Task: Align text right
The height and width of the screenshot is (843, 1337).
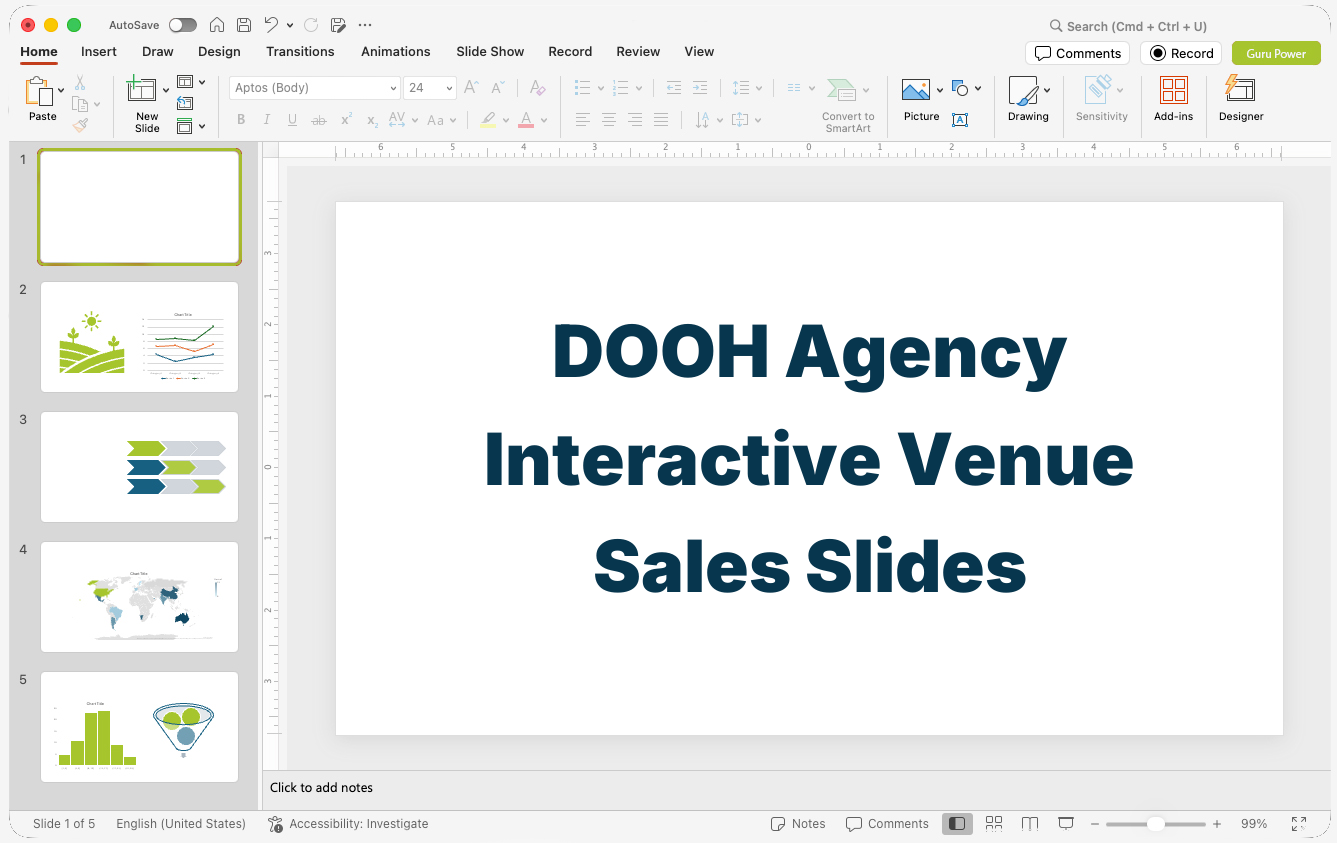Action: click(x=635, y=120)
